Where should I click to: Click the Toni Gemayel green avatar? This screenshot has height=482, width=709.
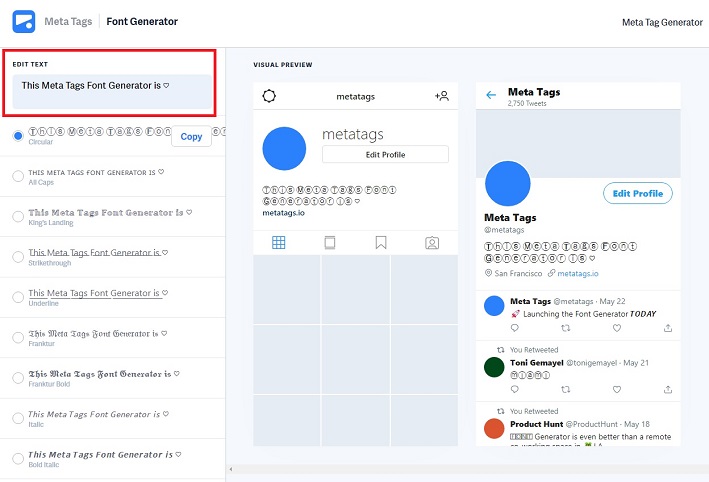point(494,367)
